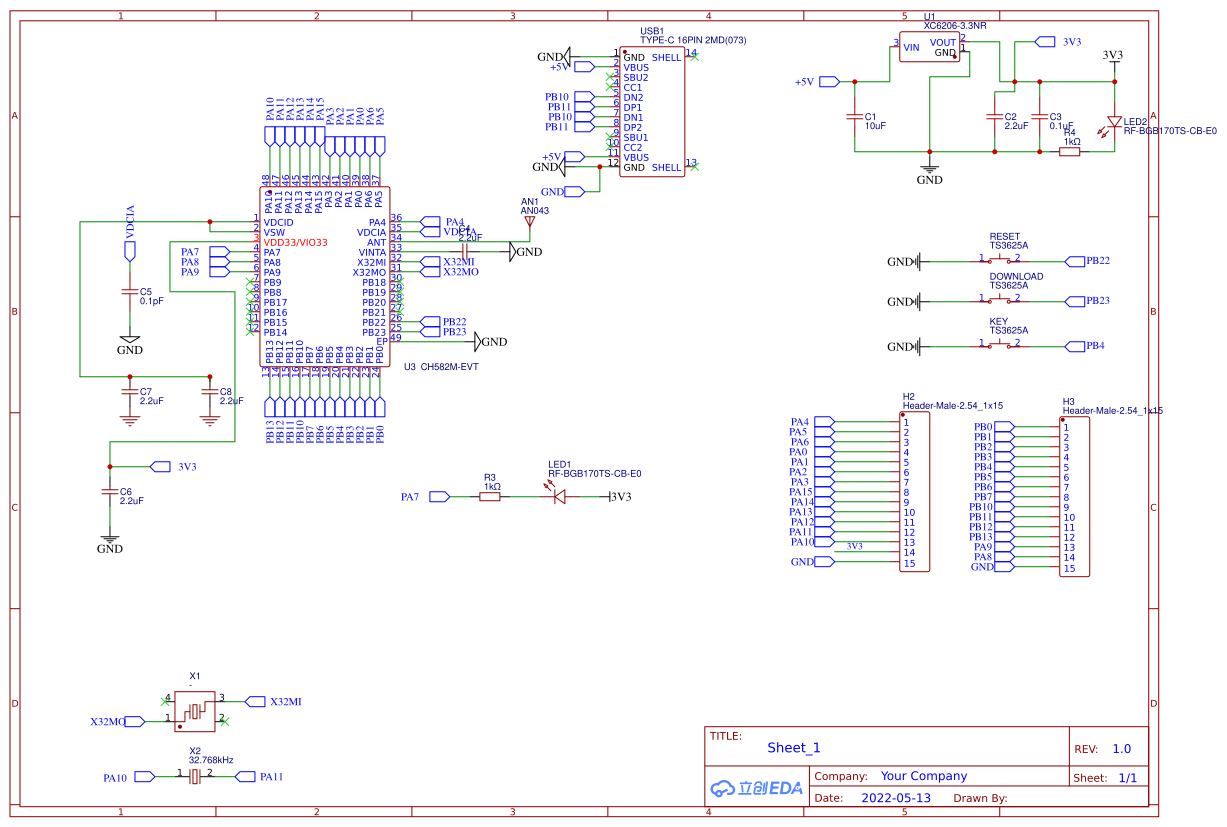Select the Your Company field text
This screenshot has width=1227, height=827.
pos(923,776)
